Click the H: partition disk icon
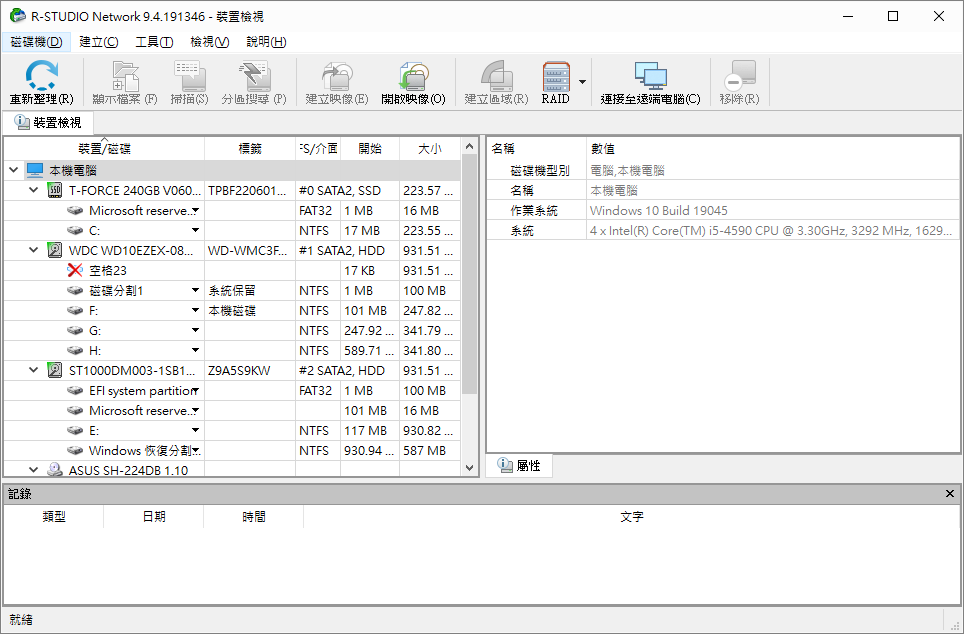964x634 pixels. pyautogui.click(x=75, y=351)
